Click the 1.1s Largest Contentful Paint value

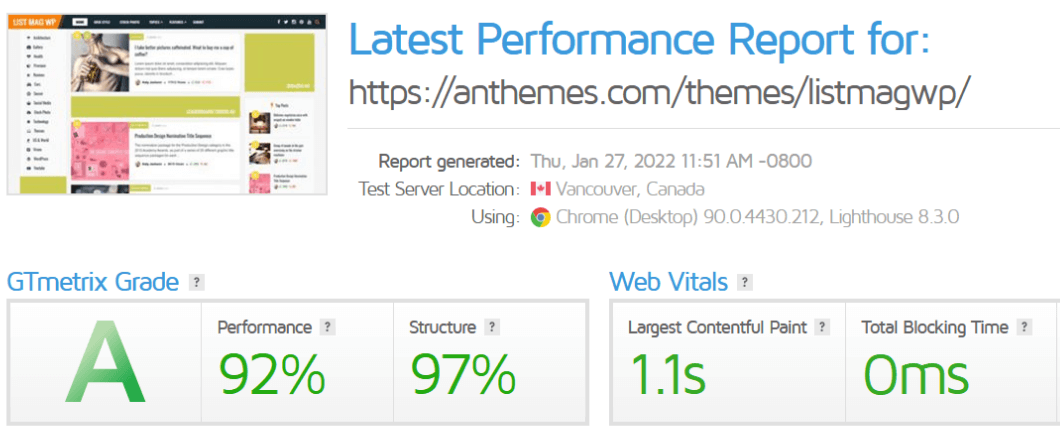pos(667,375)
